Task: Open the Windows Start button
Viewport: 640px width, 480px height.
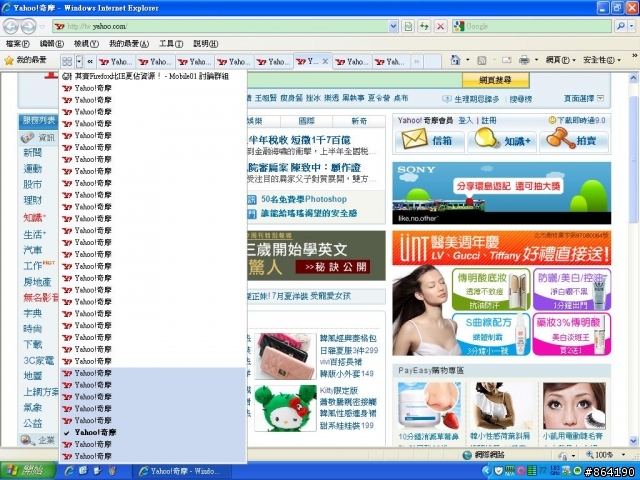Action: 28,471
